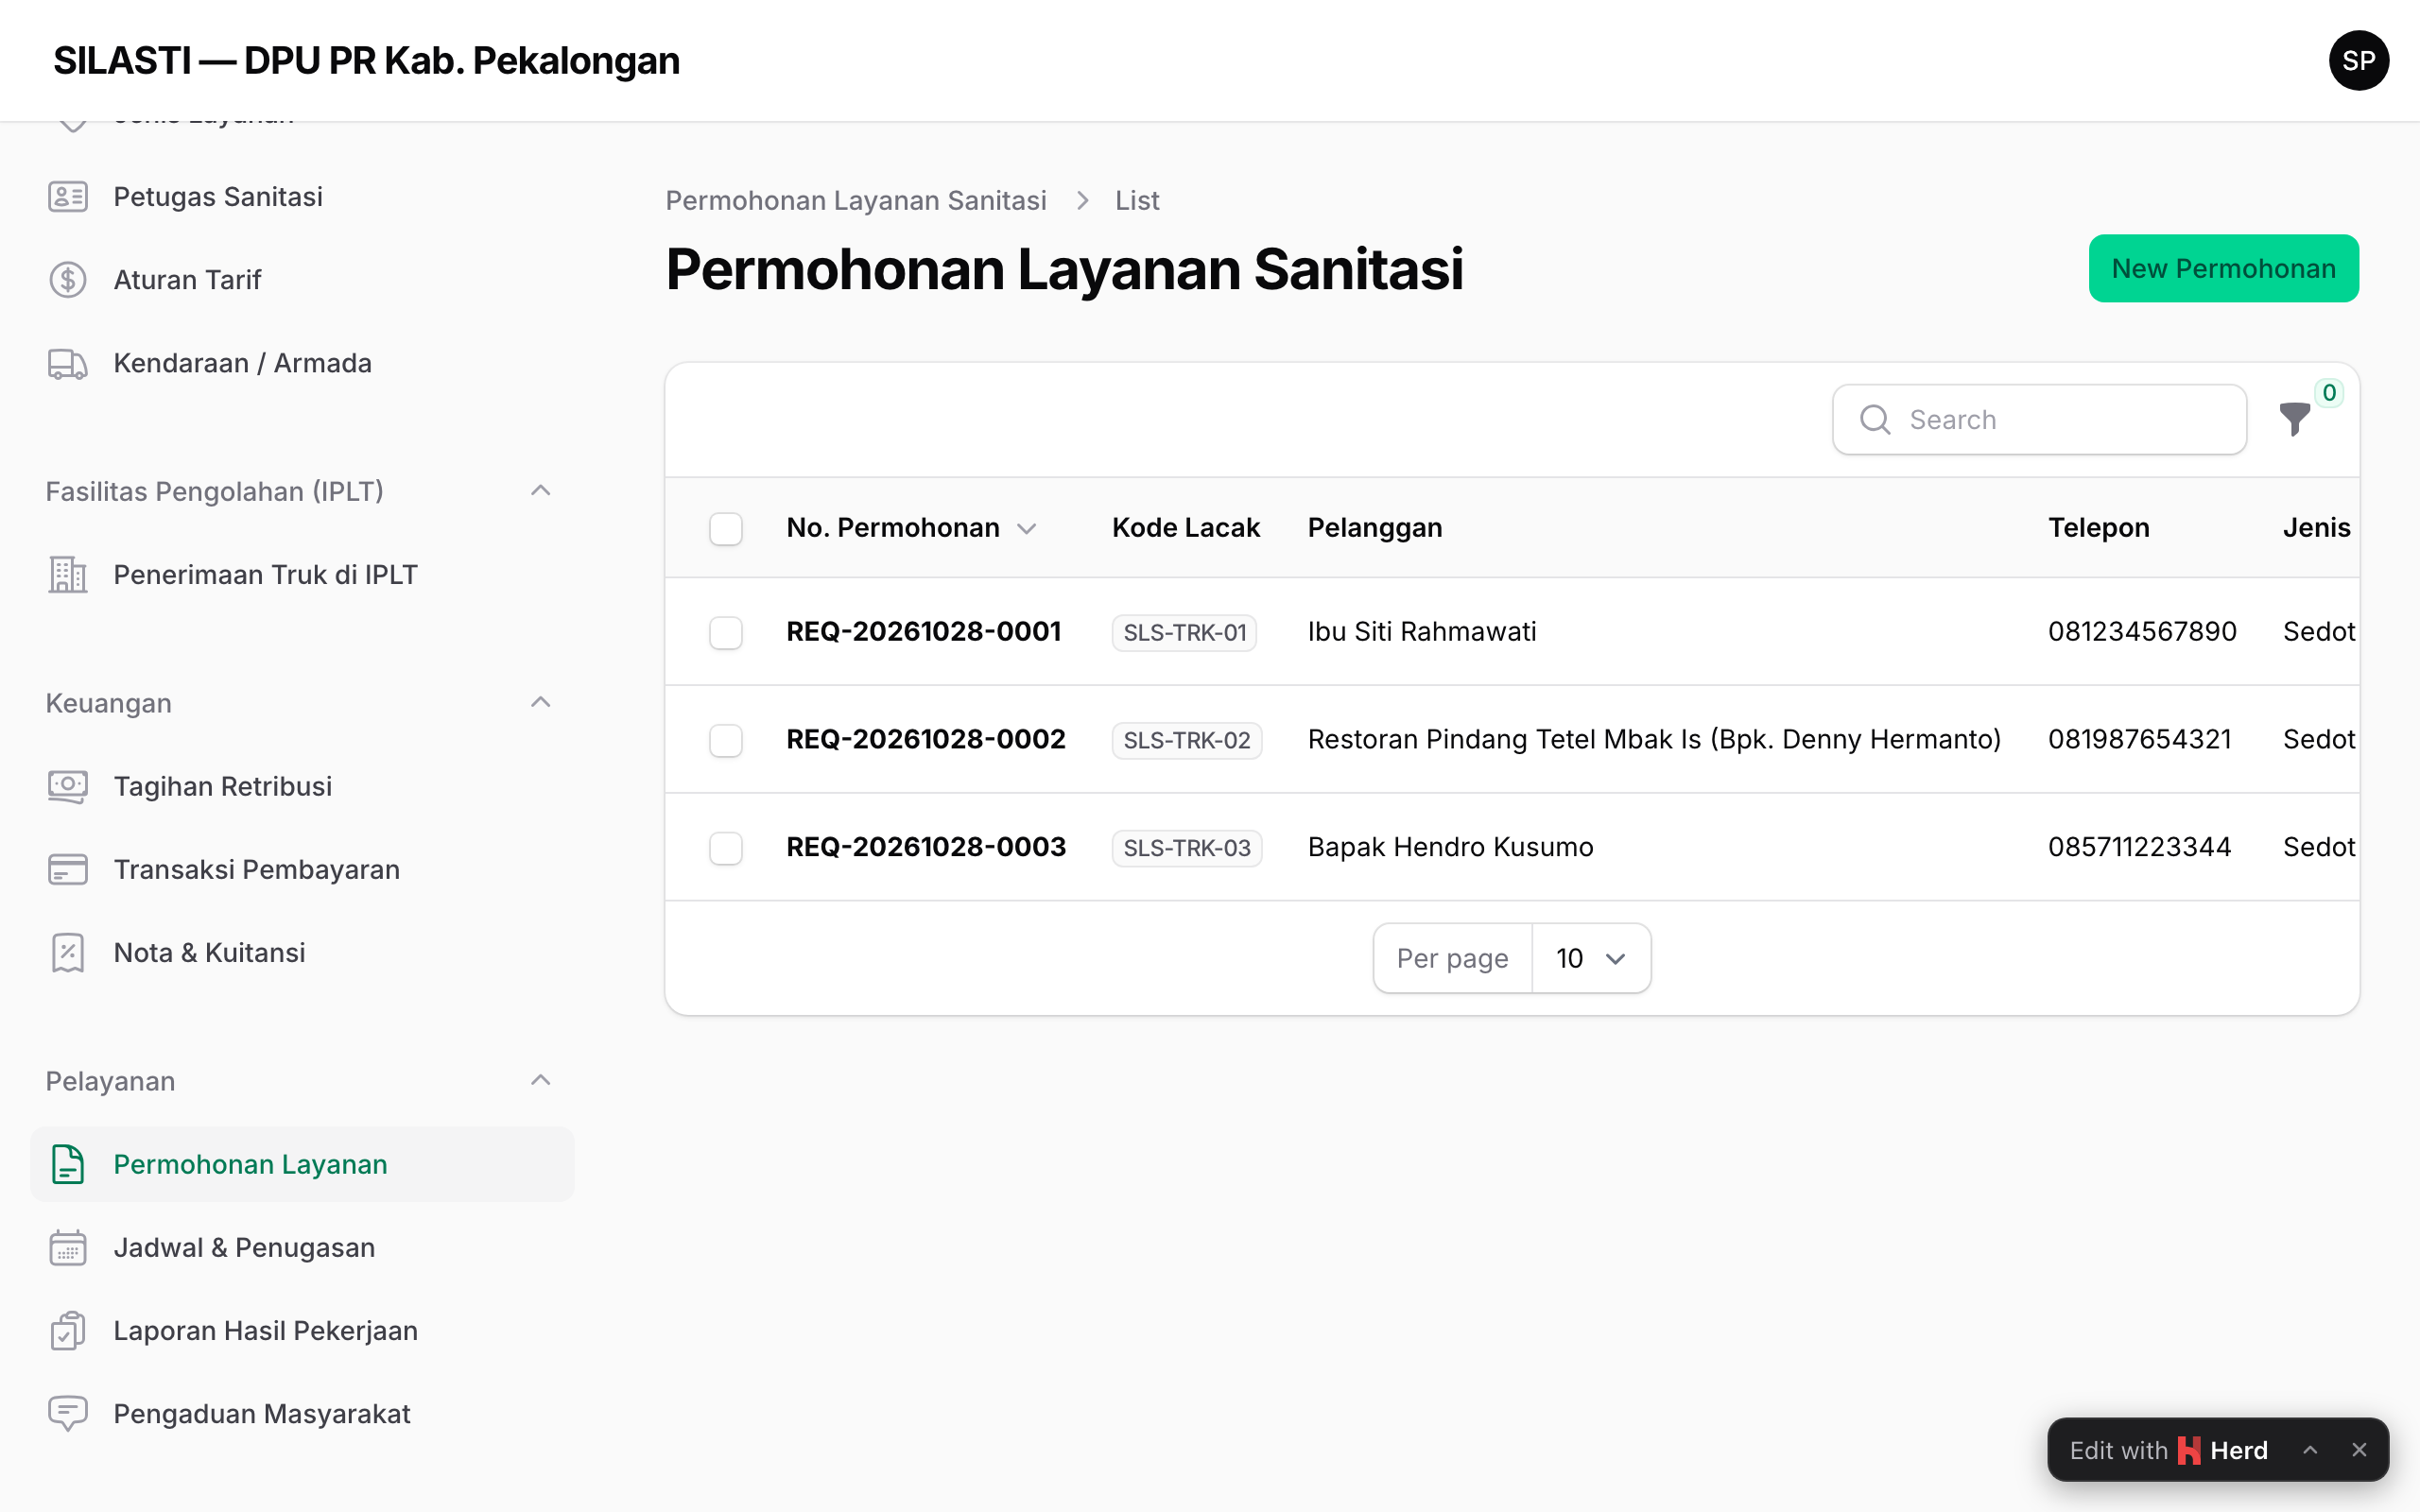Click the Laporan Hasil Pekerjaan clipboard icon

tap(68, 1331)
